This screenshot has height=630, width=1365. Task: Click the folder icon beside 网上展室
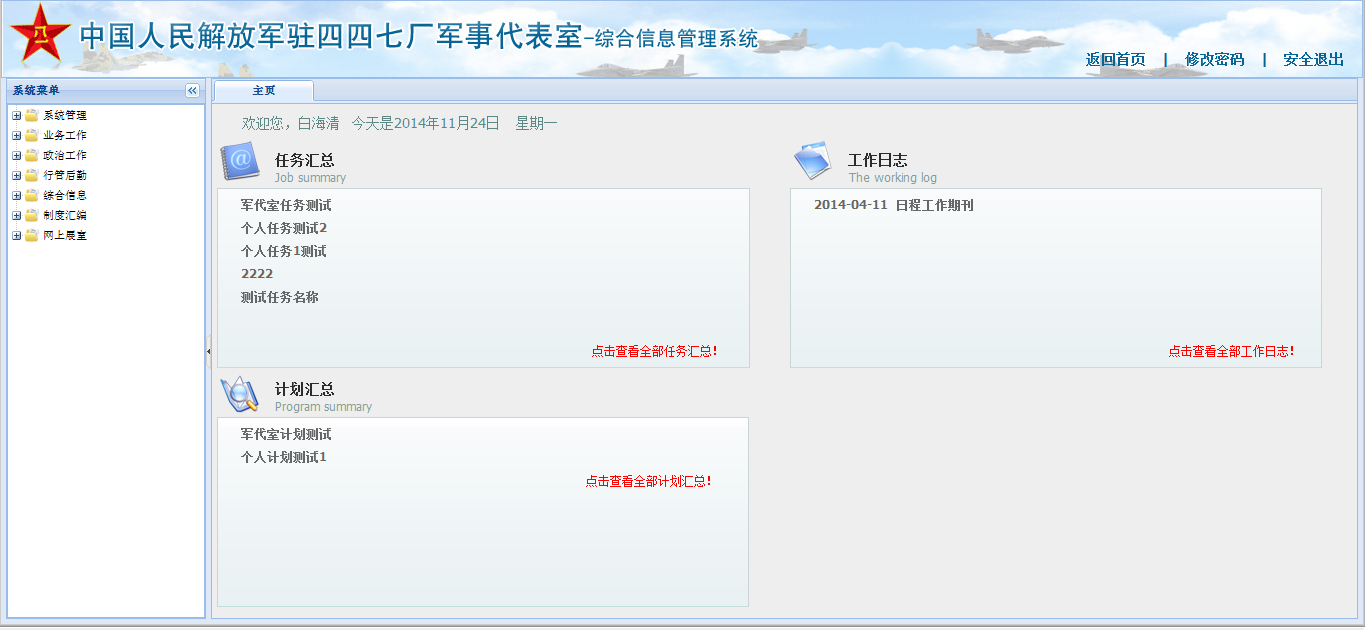(32, 235)
